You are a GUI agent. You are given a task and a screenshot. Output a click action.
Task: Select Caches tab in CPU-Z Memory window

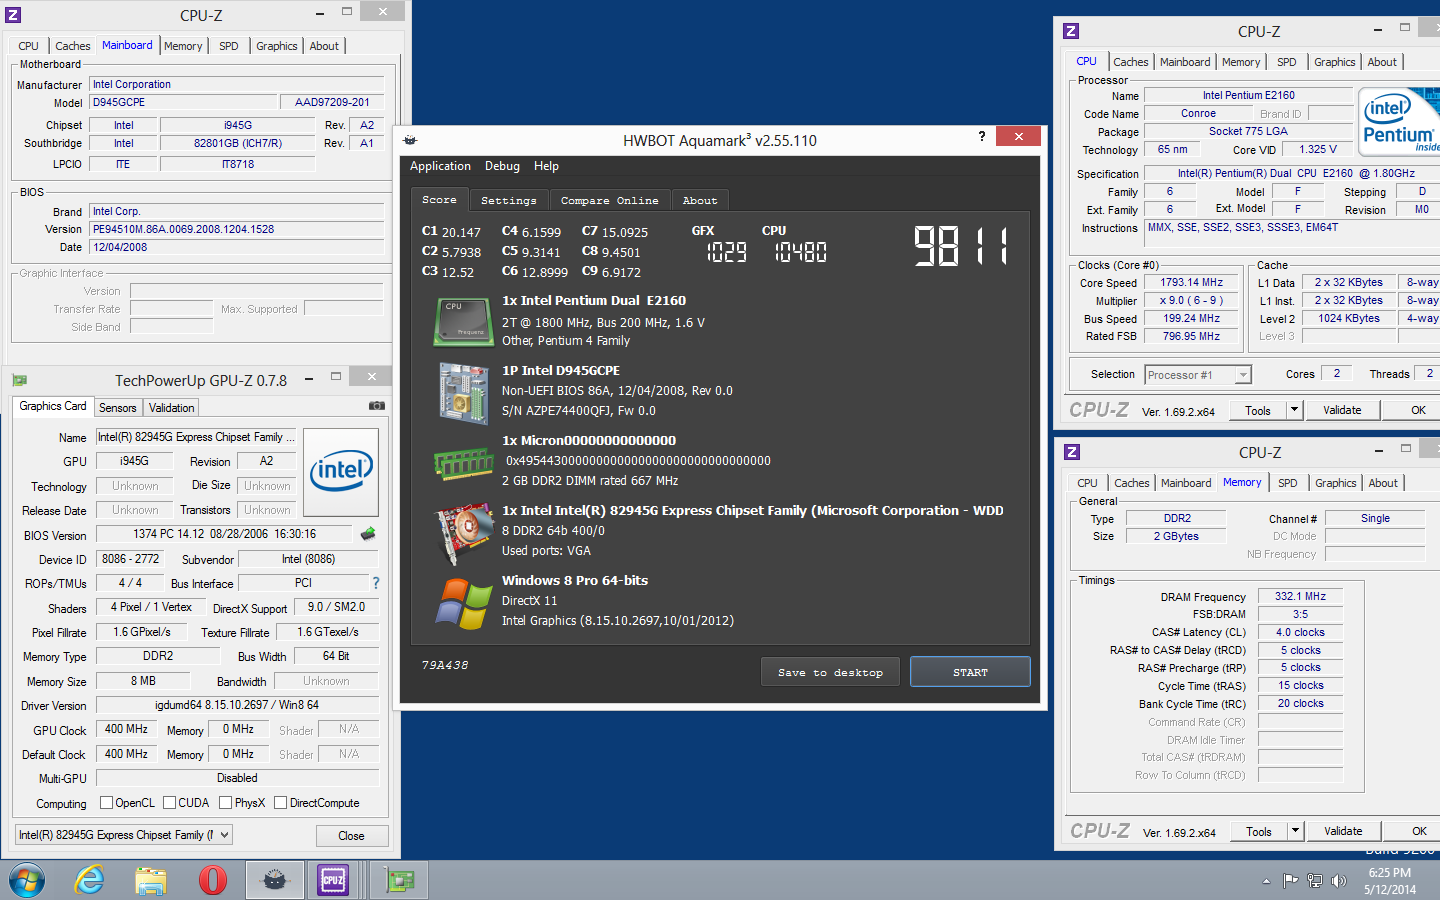pos(1132,483)
